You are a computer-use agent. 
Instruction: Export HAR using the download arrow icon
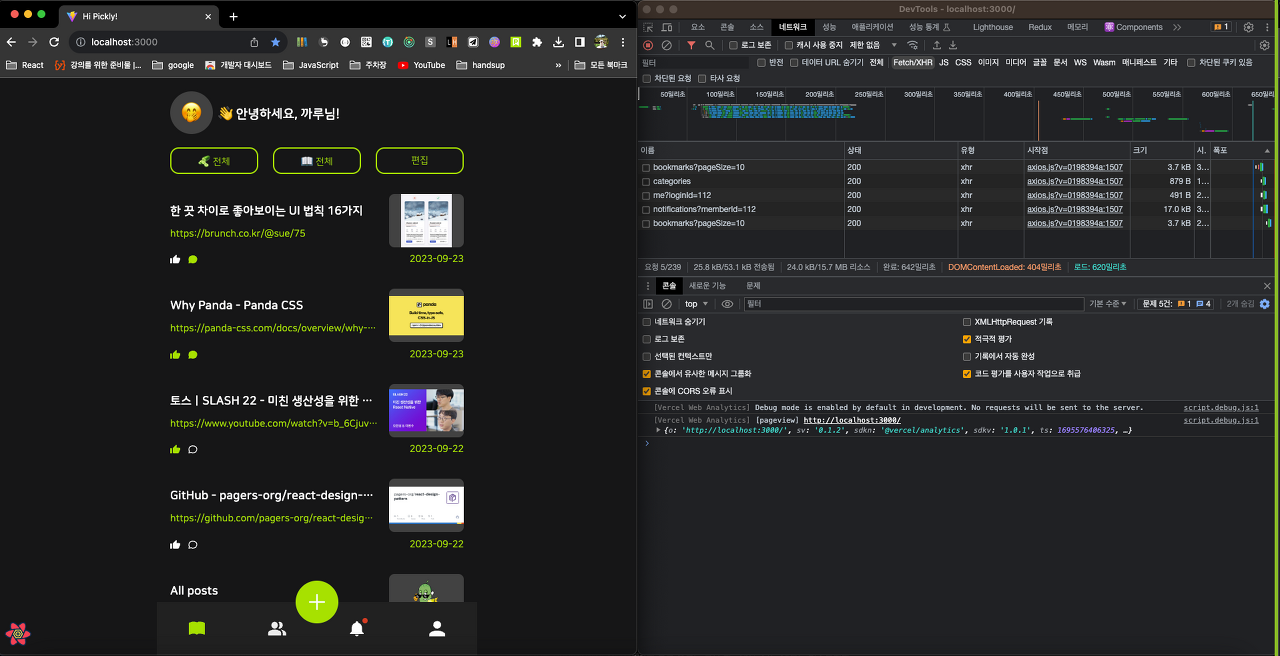[952, 45]
